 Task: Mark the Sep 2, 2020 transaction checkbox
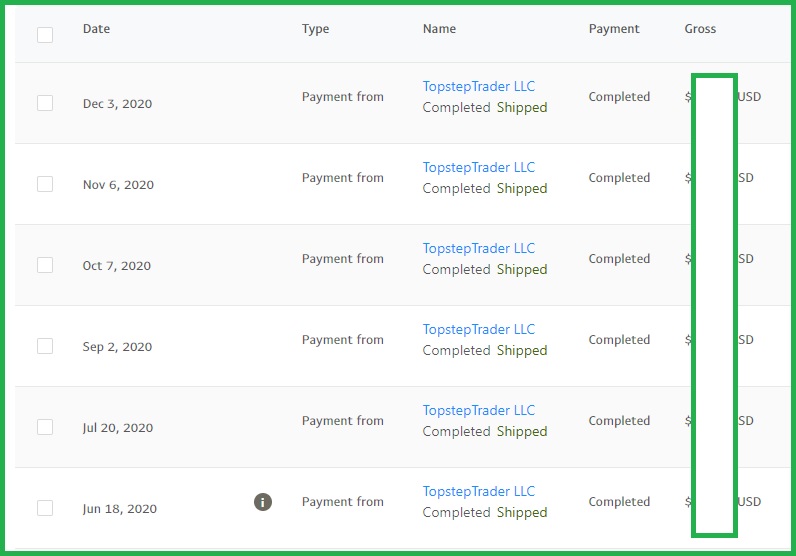[x=45, y=346]
